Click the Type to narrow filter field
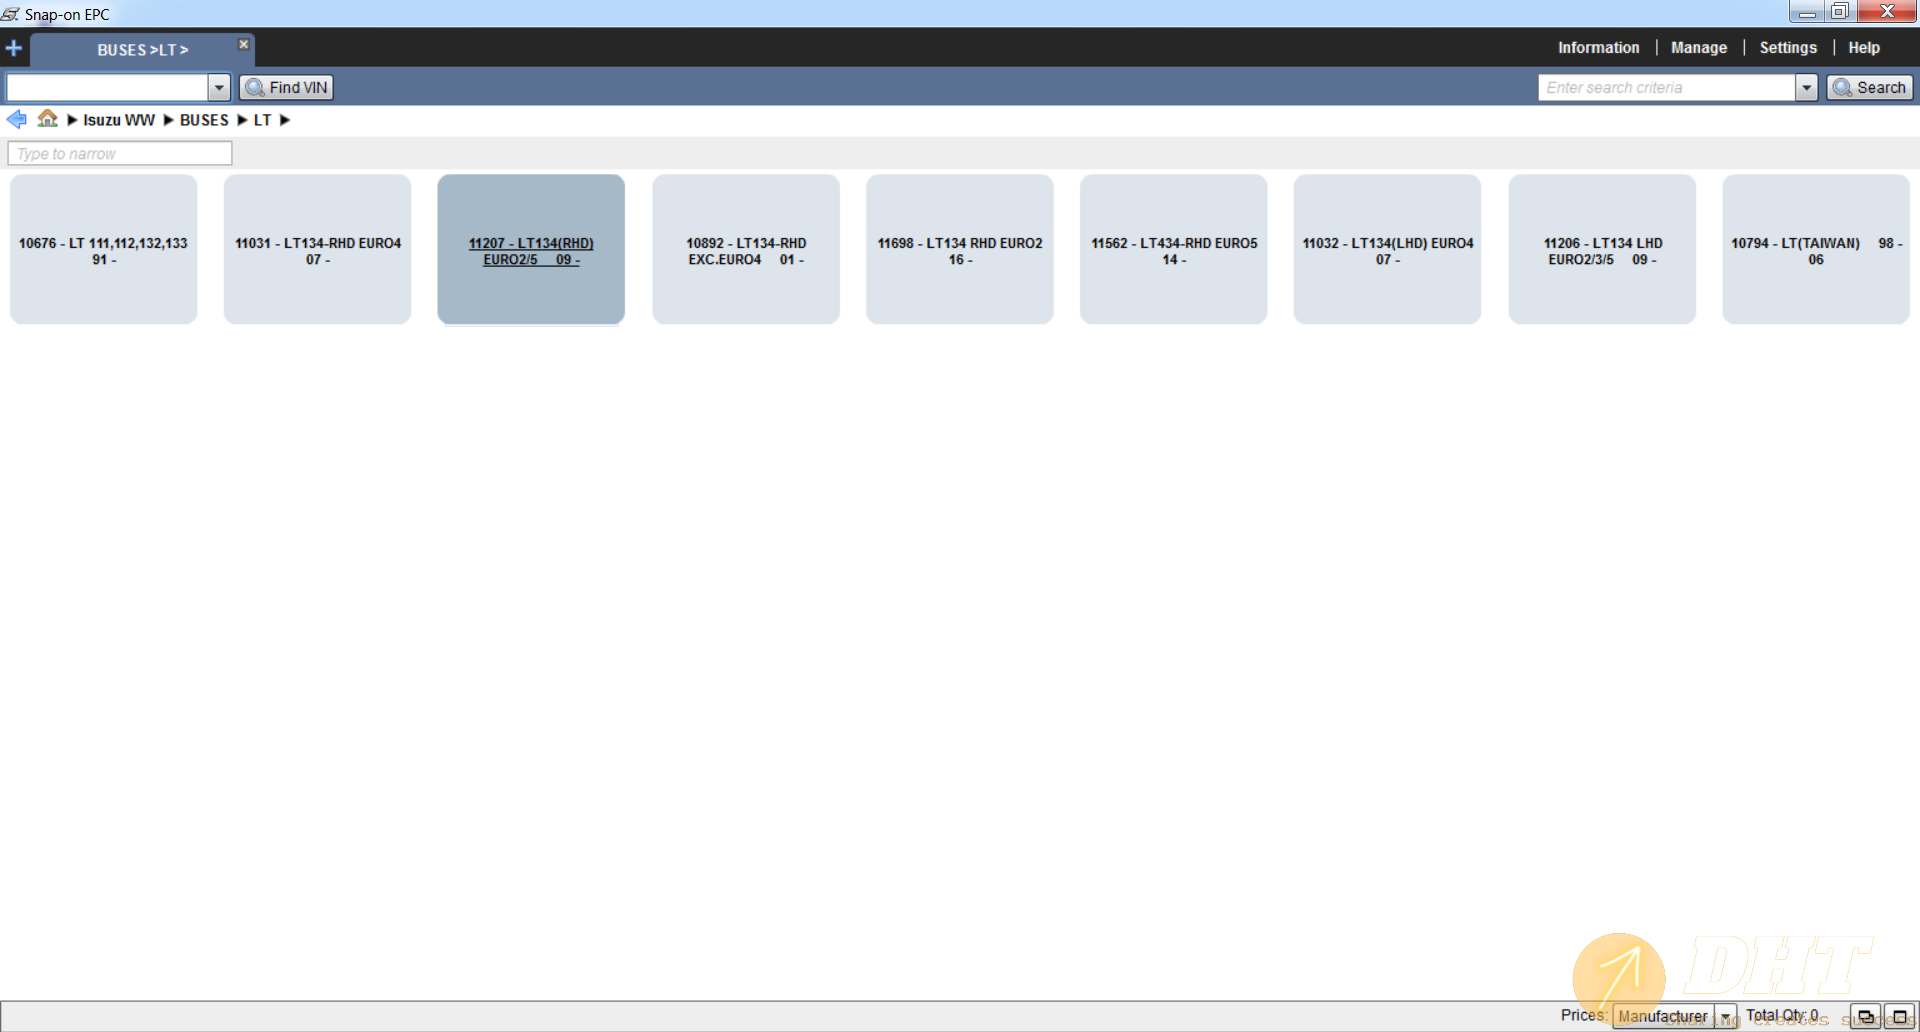 tap(120, 153)
